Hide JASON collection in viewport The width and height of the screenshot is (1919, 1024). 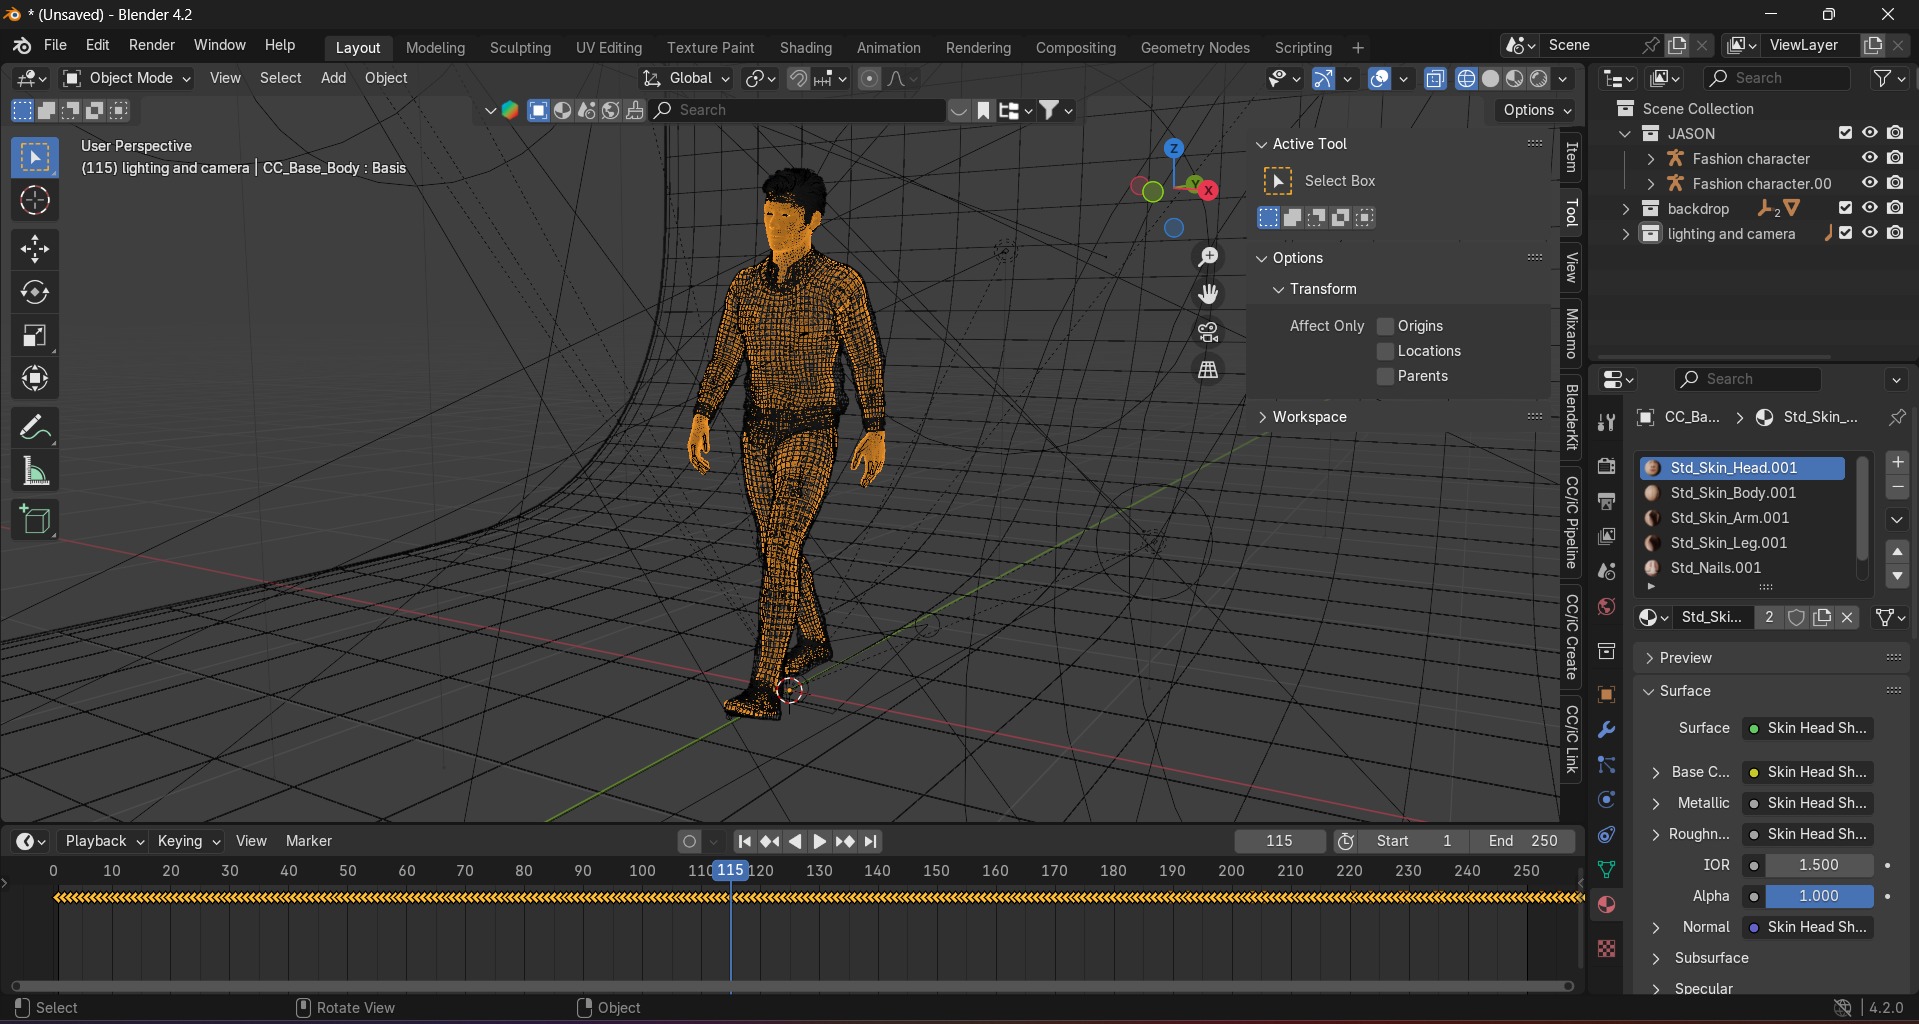point(1869,133)
